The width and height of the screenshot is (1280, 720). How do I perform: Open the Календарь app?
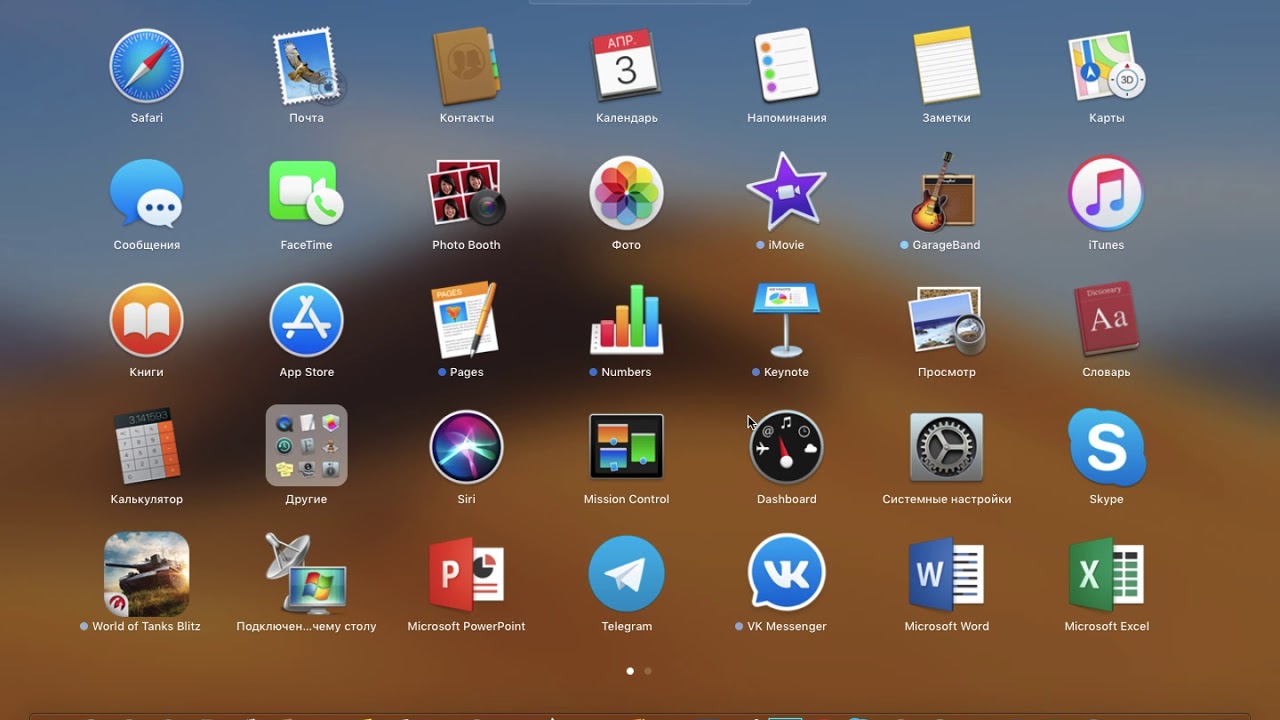(x=627, y=66)
